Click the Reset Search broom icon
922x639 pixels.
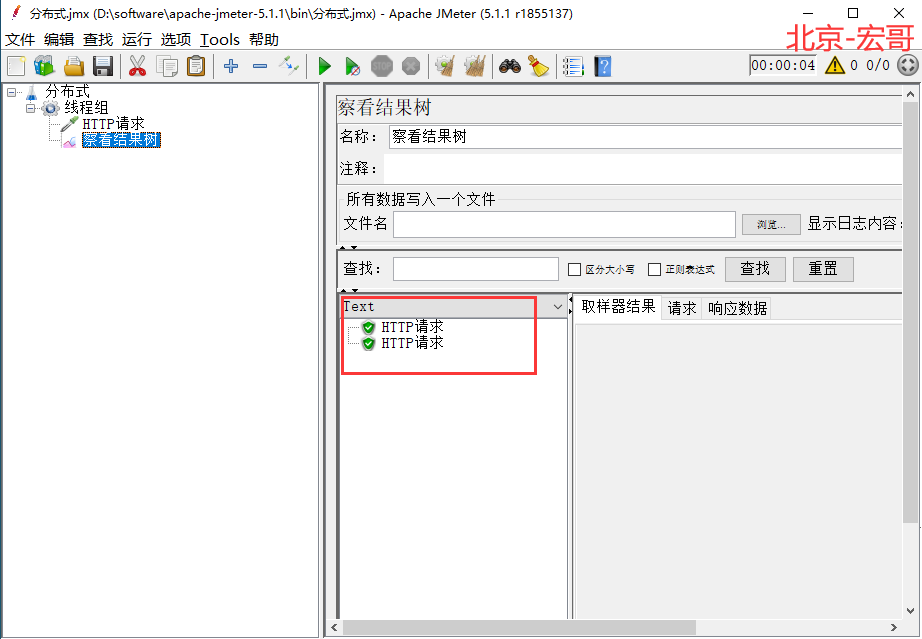pos(538,66)
